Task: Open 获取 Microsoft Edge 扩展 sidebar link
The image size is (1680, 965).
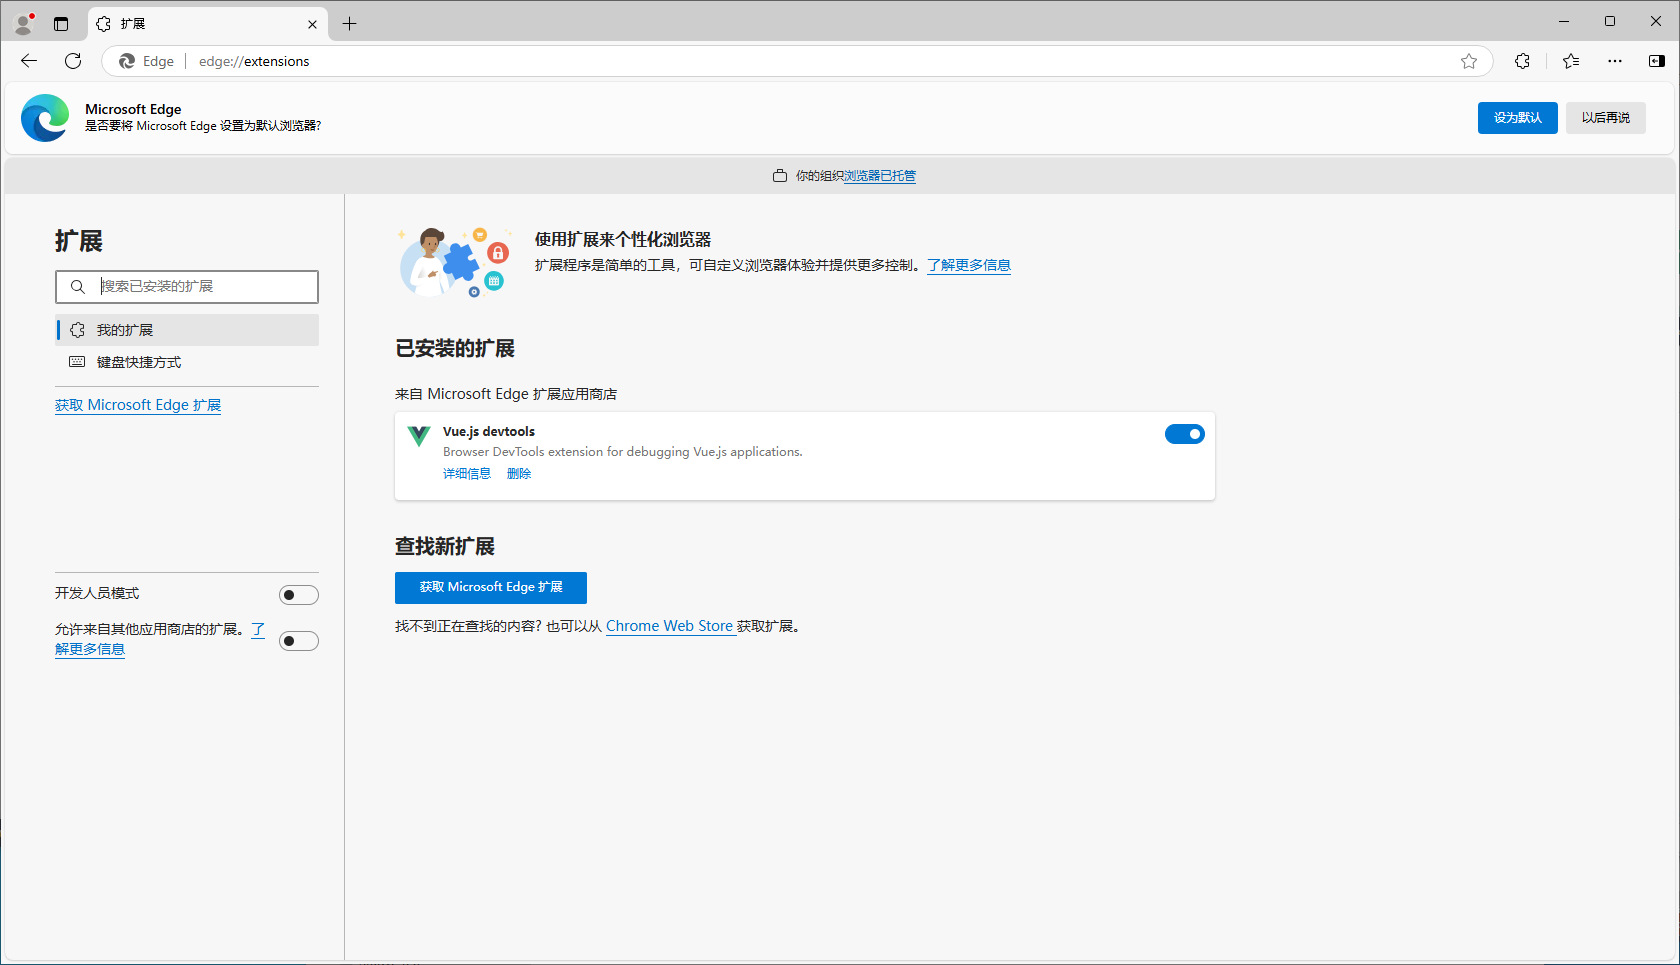Action: [138, 405]
